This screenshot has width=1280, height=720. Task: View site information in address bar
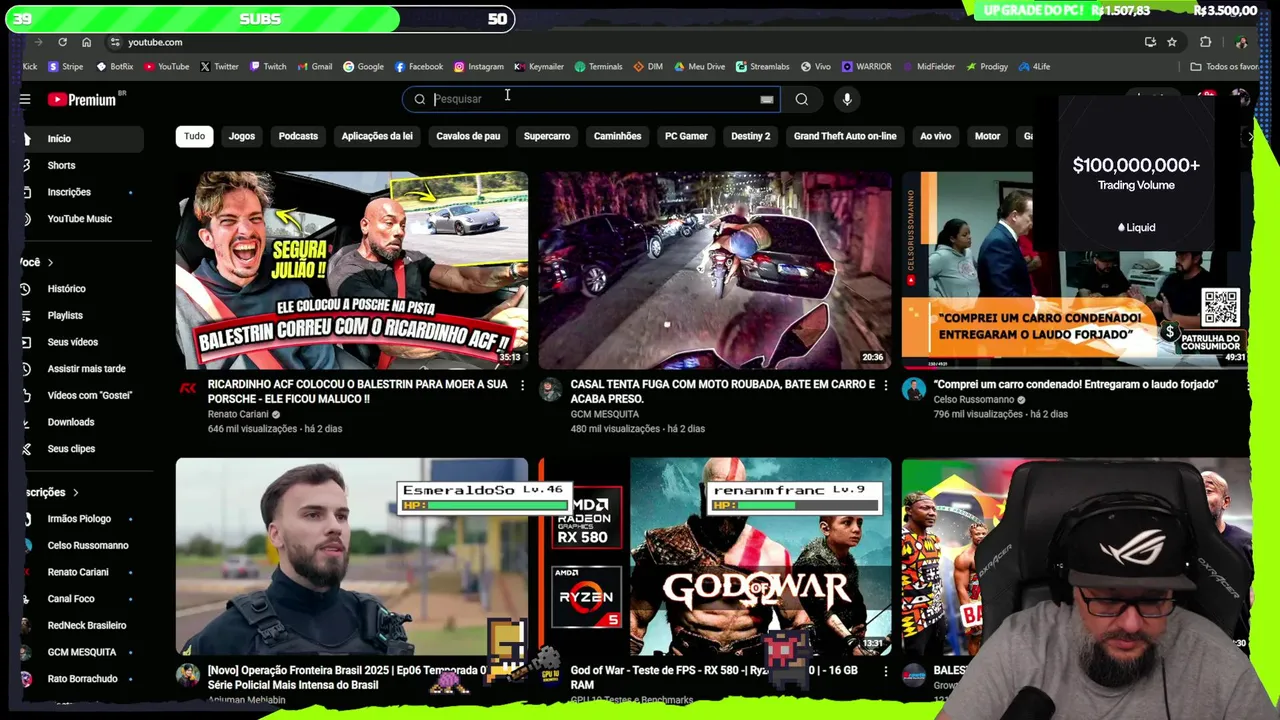click(x=115, y=42)
